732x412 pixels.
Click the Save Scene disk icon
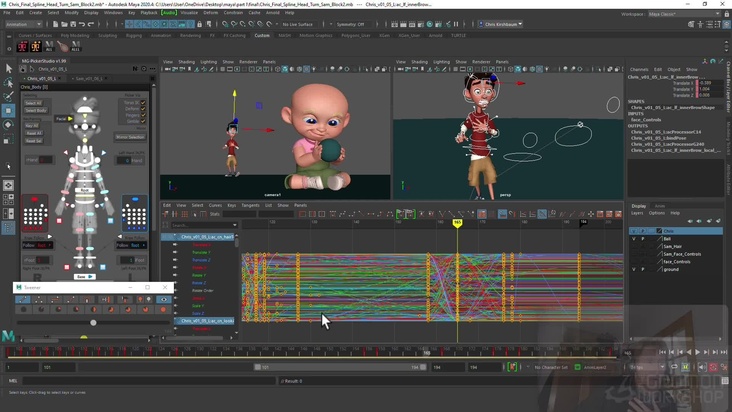[x=73, y=24]
